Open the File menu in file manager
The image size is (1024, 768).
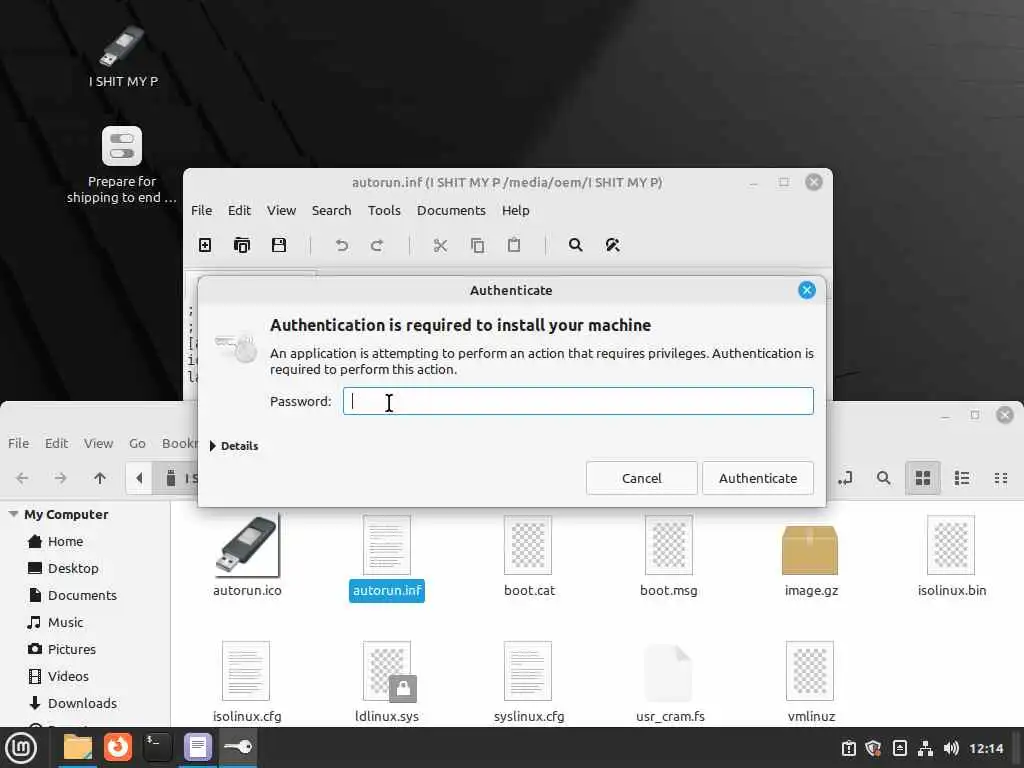point(18,443)
